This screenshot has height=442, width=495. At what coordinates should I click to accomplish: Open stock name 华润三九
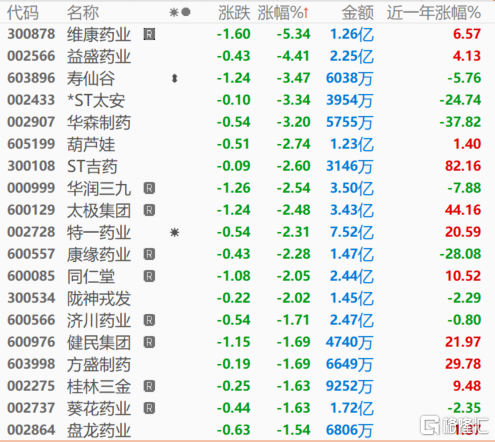99,188
